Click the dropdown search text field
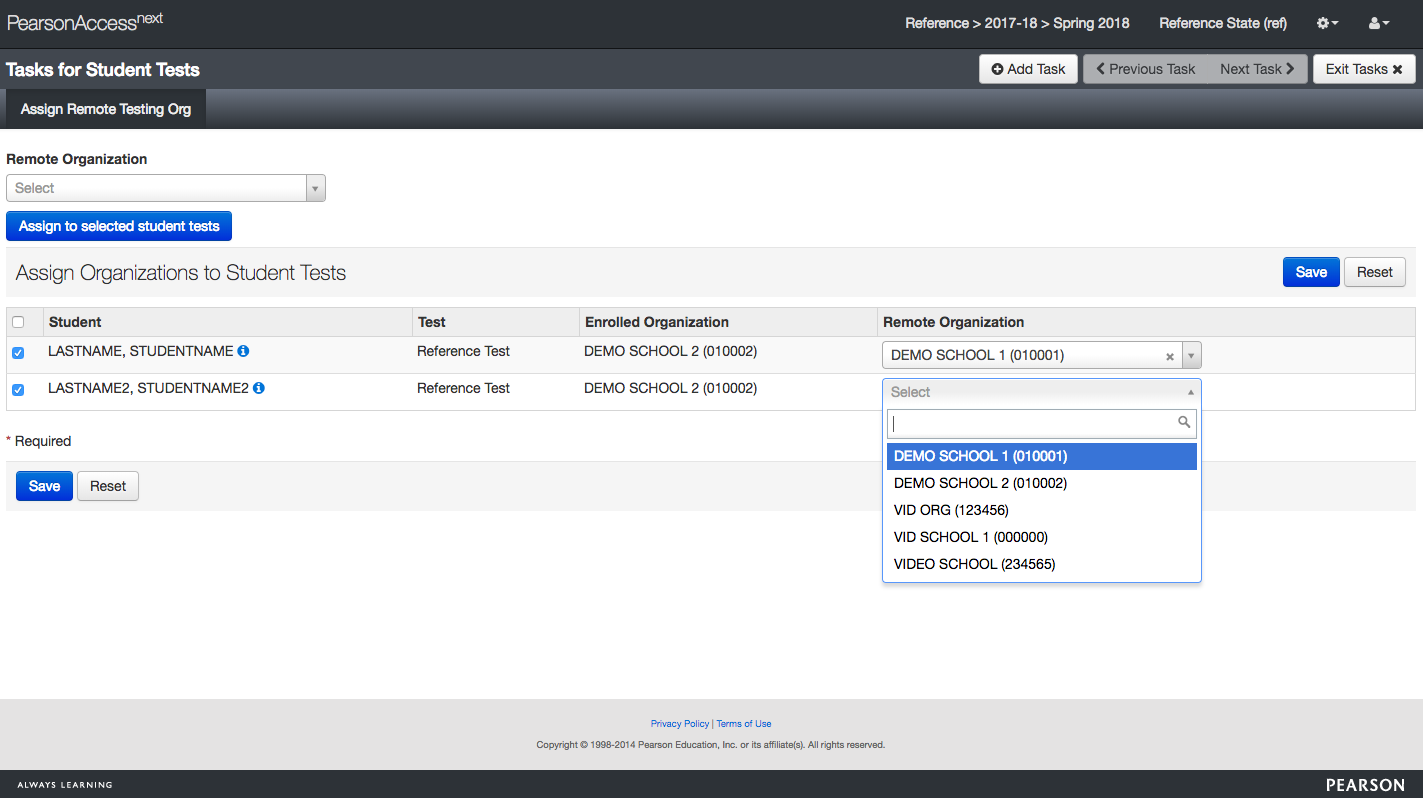 tap(1030, 423)
